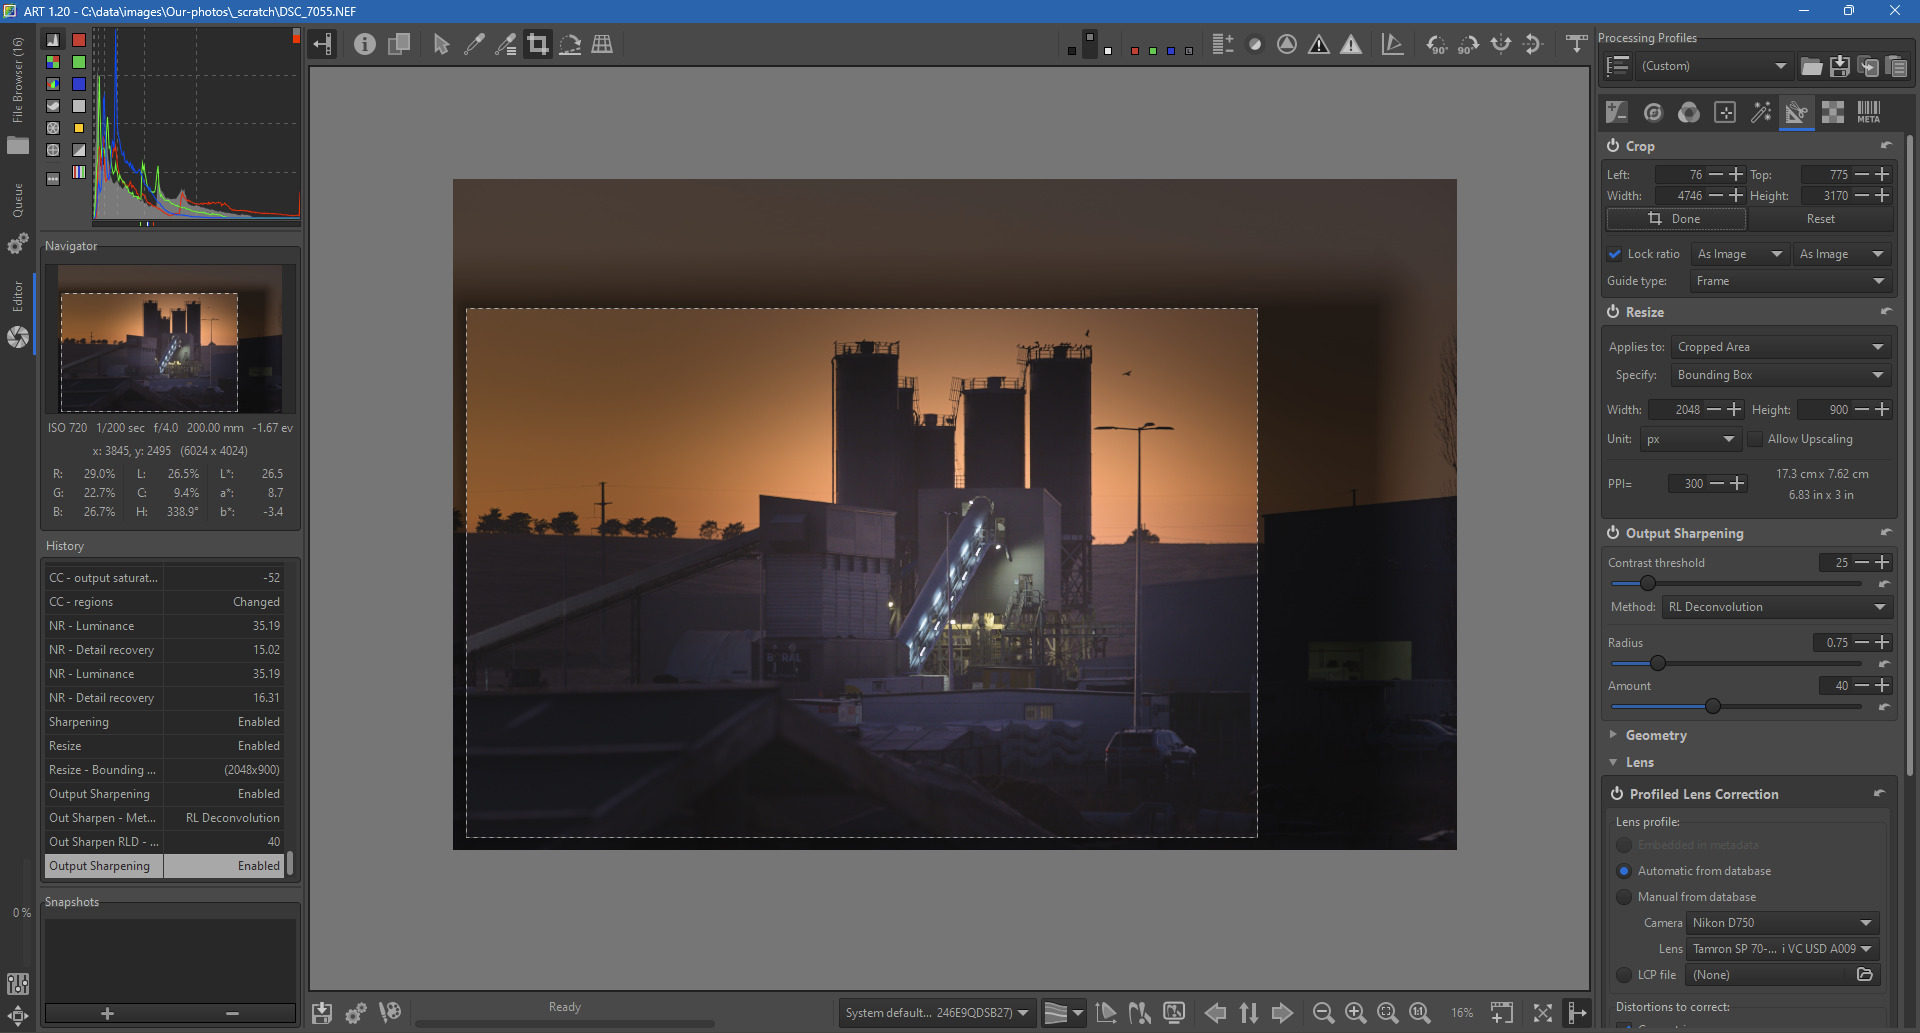Enable Allow Upscaling checkbox

pos(1755,439)
